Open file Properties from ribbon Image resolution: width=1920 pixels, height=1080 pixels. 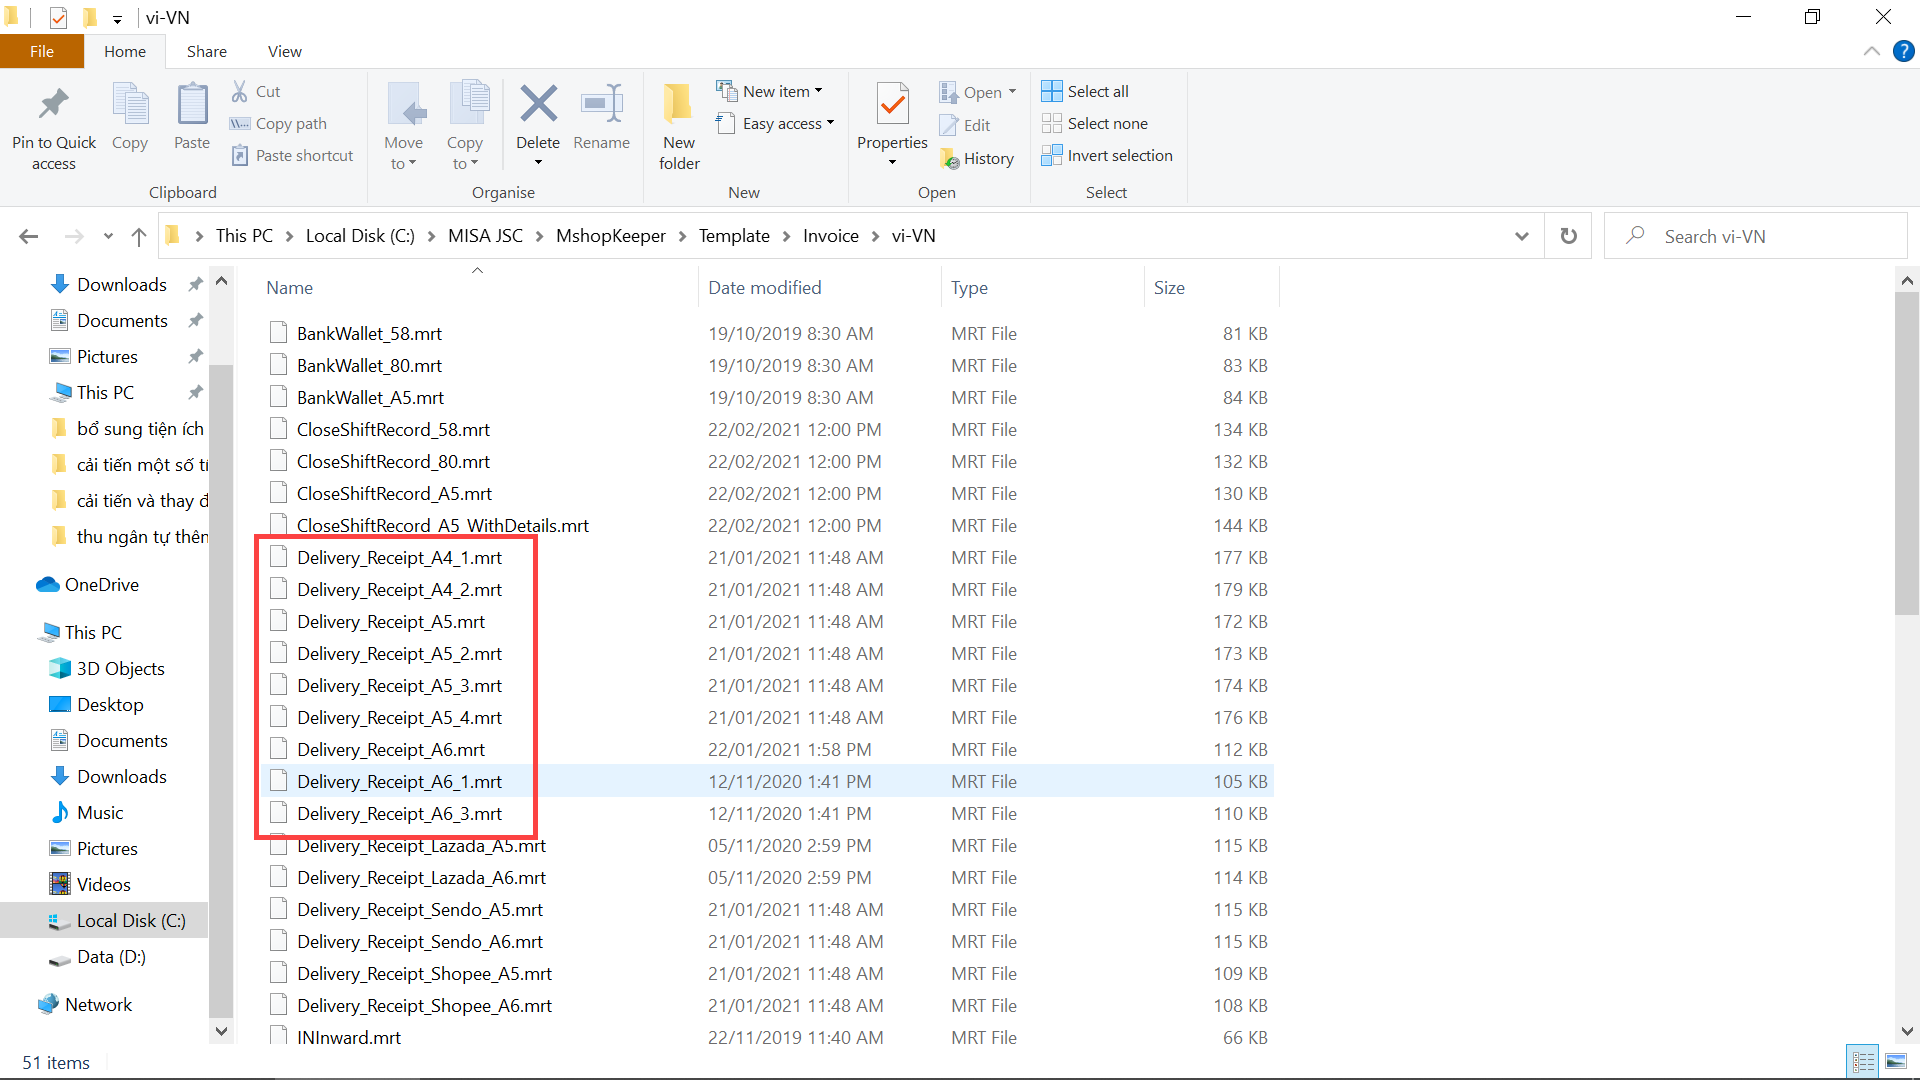(x=892, y=105)
